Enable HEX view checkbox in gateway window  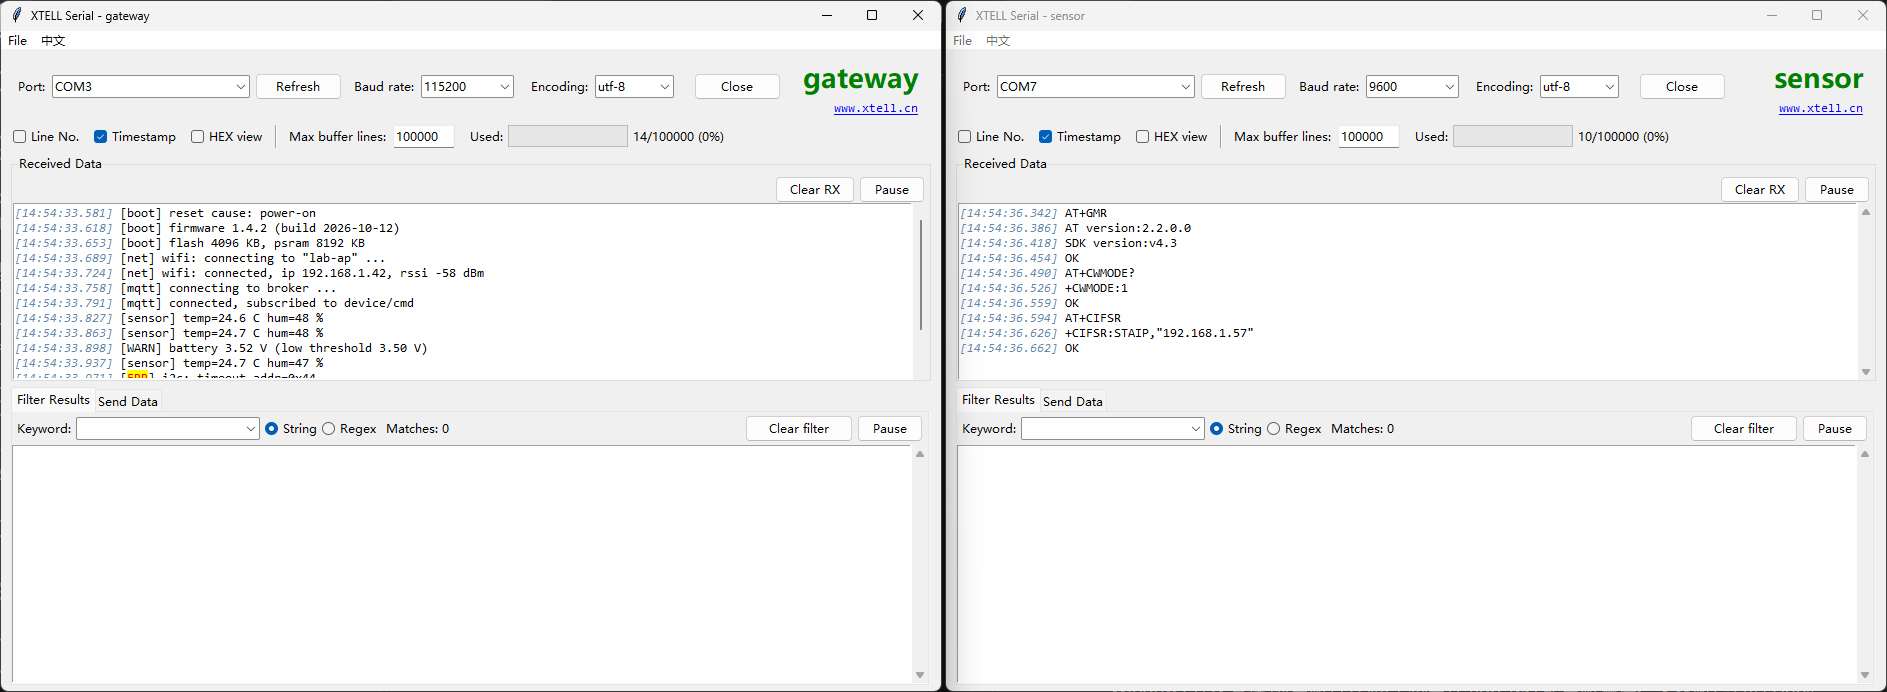pos(197,137)
